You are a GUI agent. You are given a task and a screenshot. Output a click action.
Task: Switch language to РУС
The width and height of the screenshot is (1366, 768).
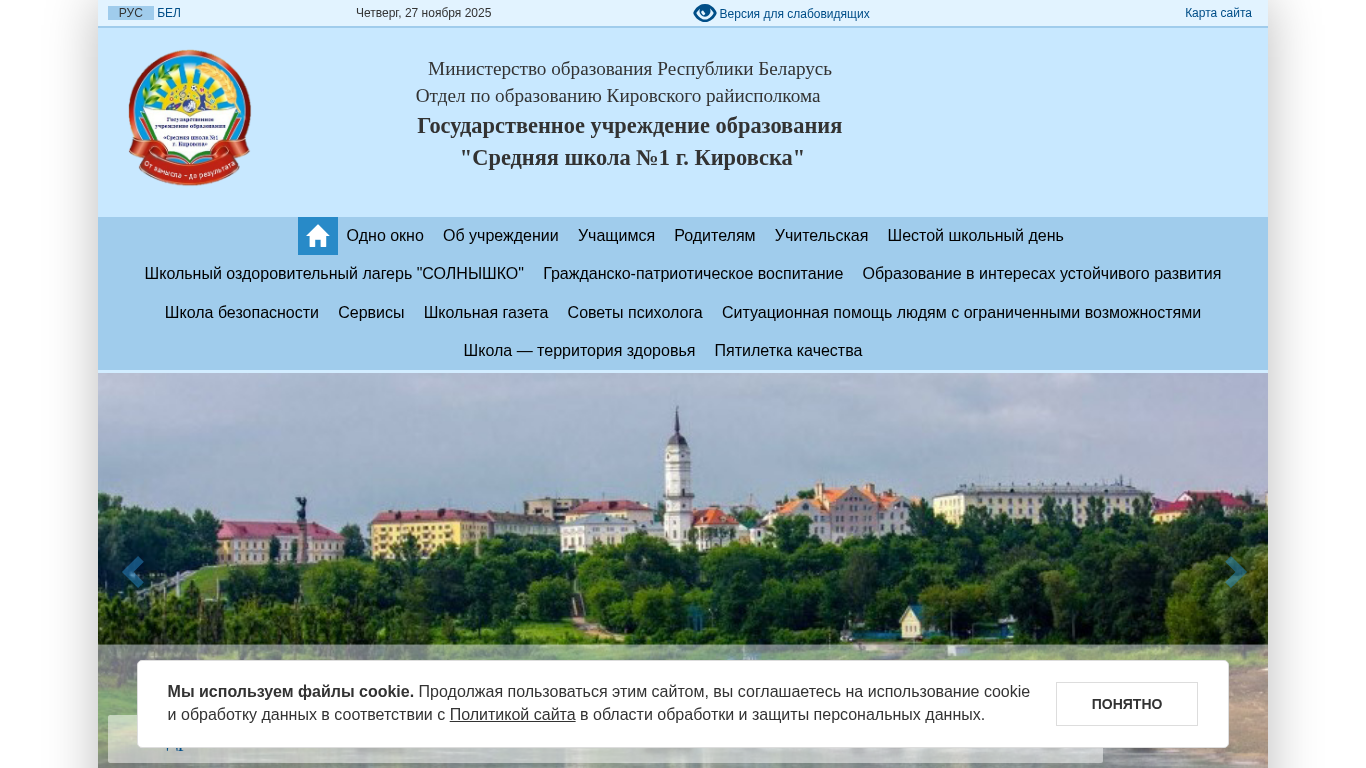tap(131, 13)
